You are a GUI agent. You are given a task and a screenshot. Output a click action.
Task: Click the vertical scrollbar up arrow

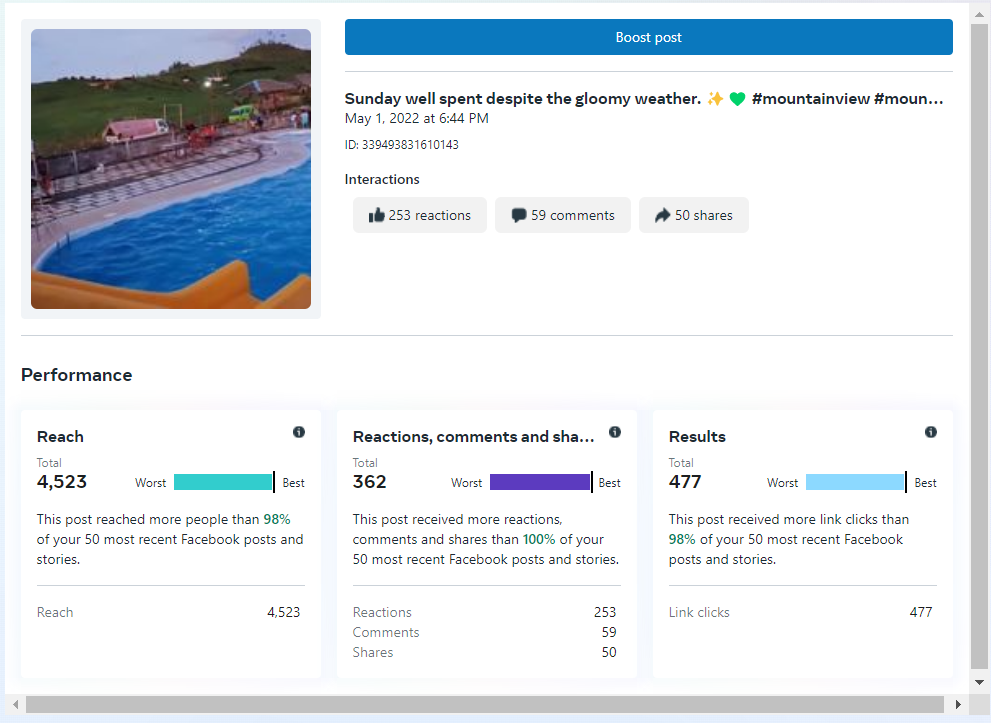[979, 10]
